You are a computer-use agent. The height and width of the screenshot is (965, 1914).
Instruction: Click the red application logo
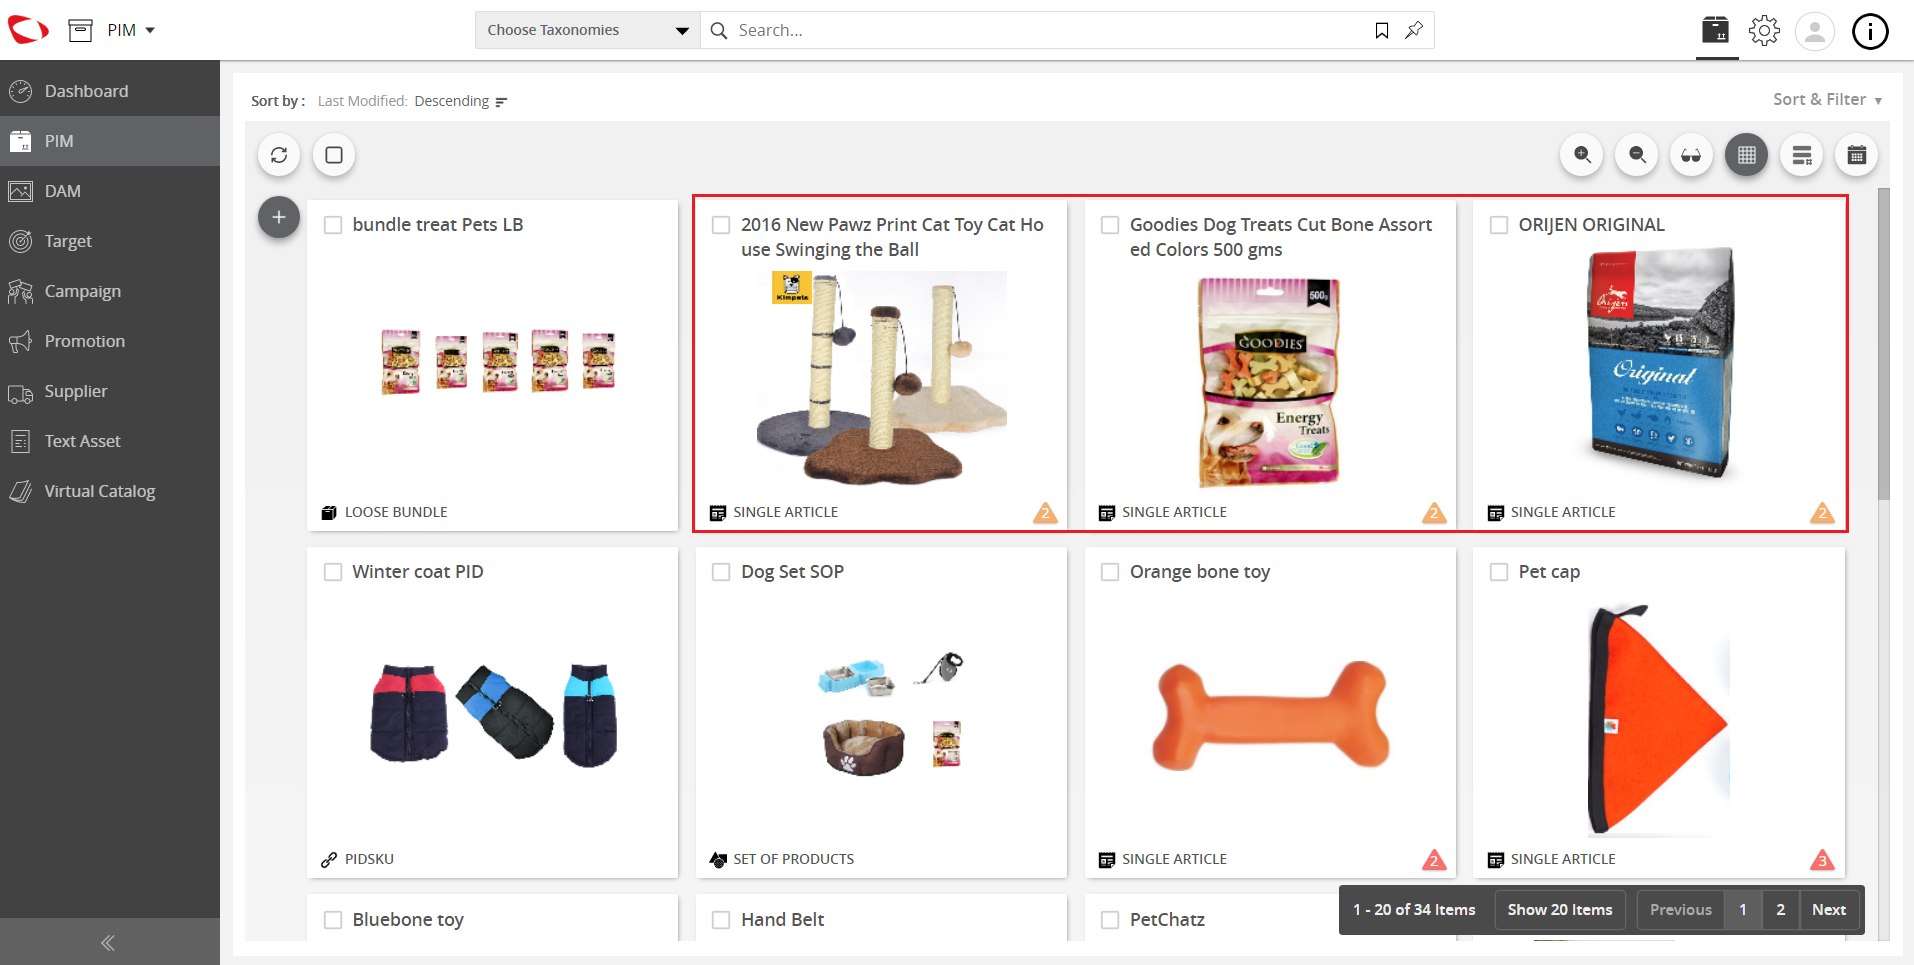coord(28,30)
